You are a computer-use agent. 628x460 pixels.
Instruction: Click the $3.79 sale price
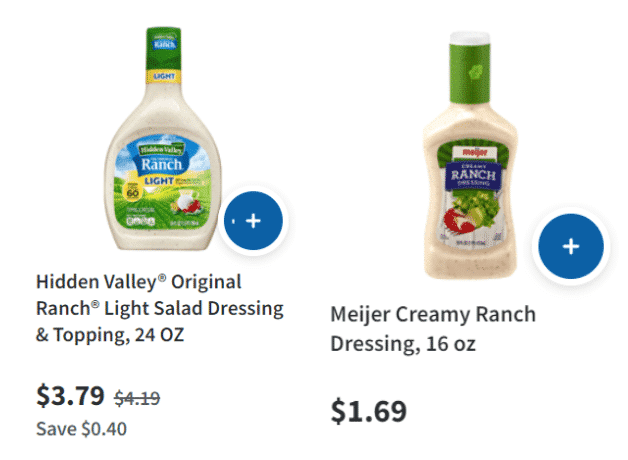[x=70, y=396]
